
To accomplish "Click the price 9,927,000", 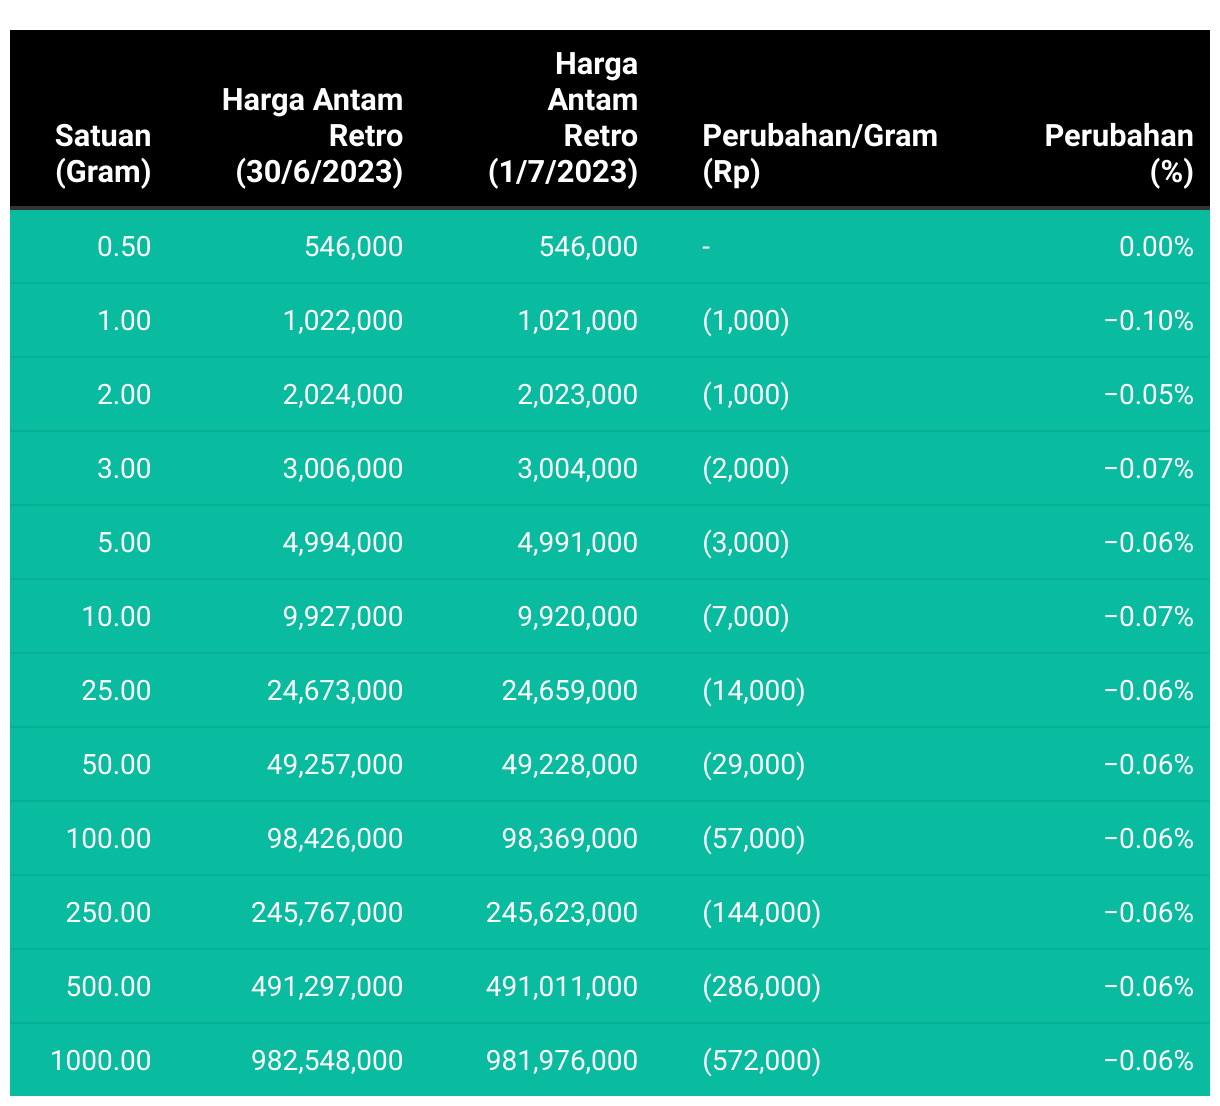I will point(343,617).
